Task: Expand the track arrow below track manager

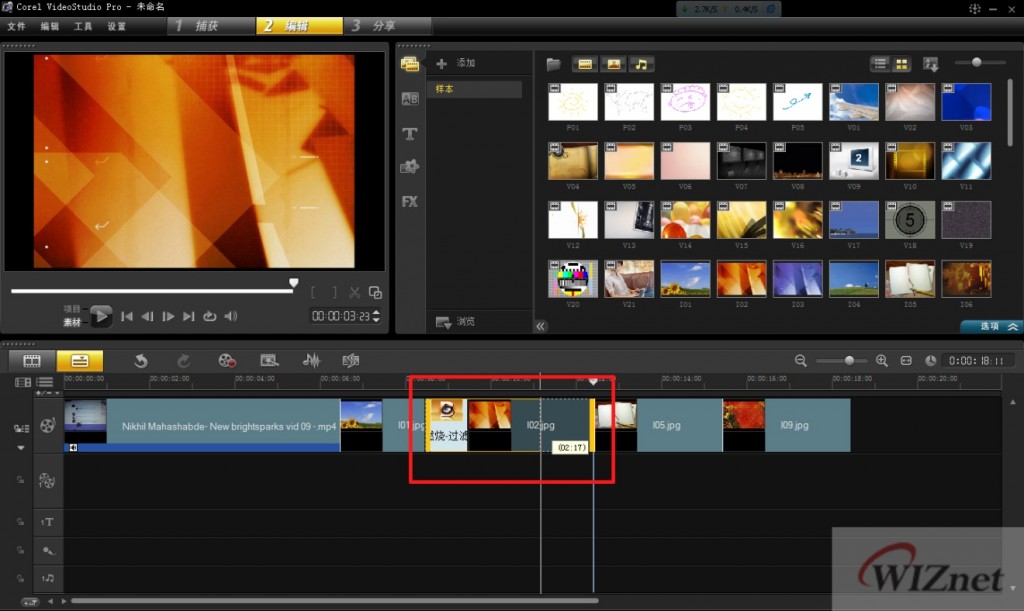Action: pos(20,447)
